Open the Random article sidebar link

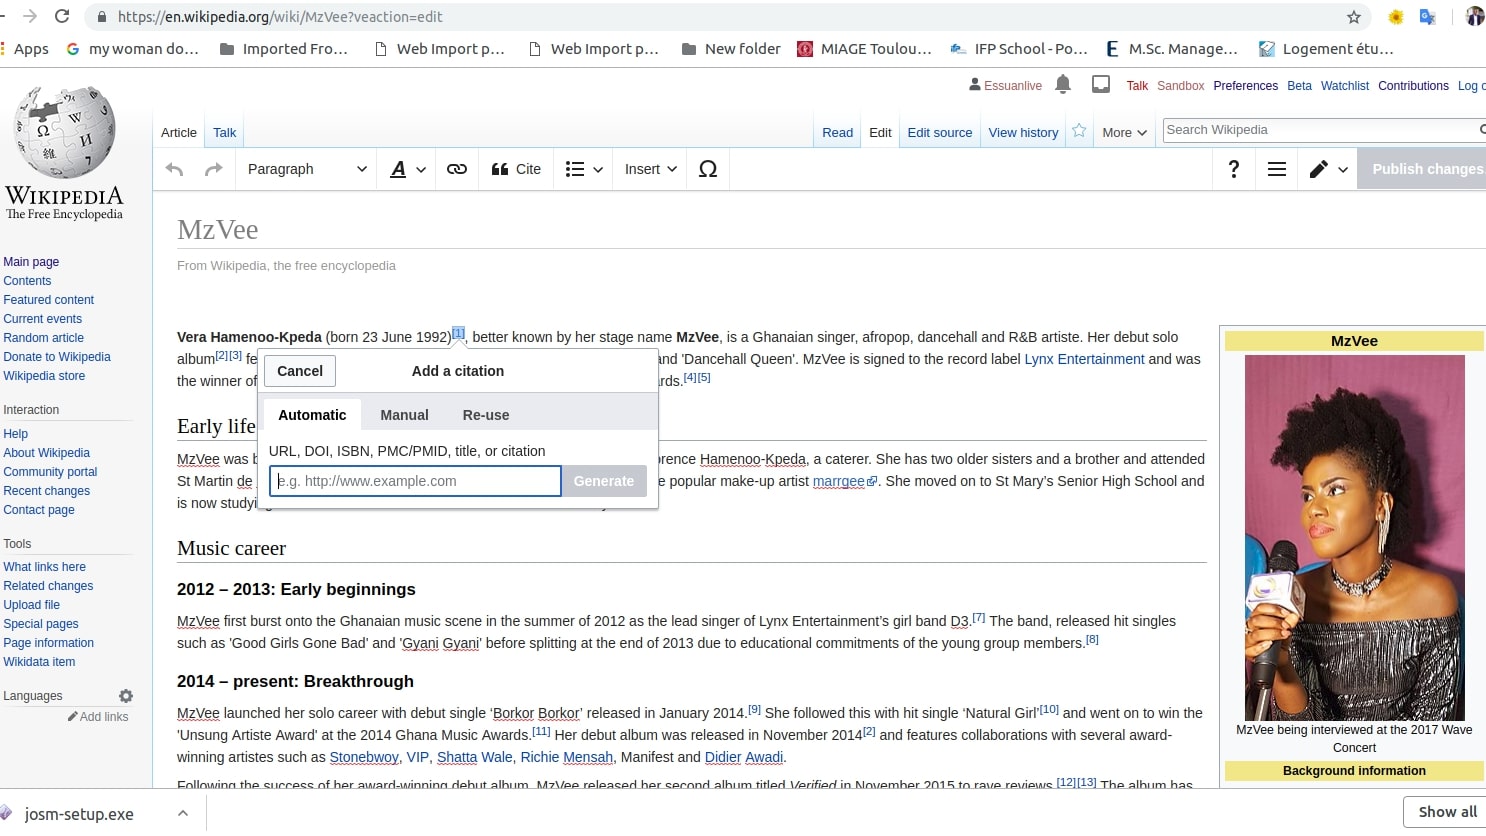[43, 338]
